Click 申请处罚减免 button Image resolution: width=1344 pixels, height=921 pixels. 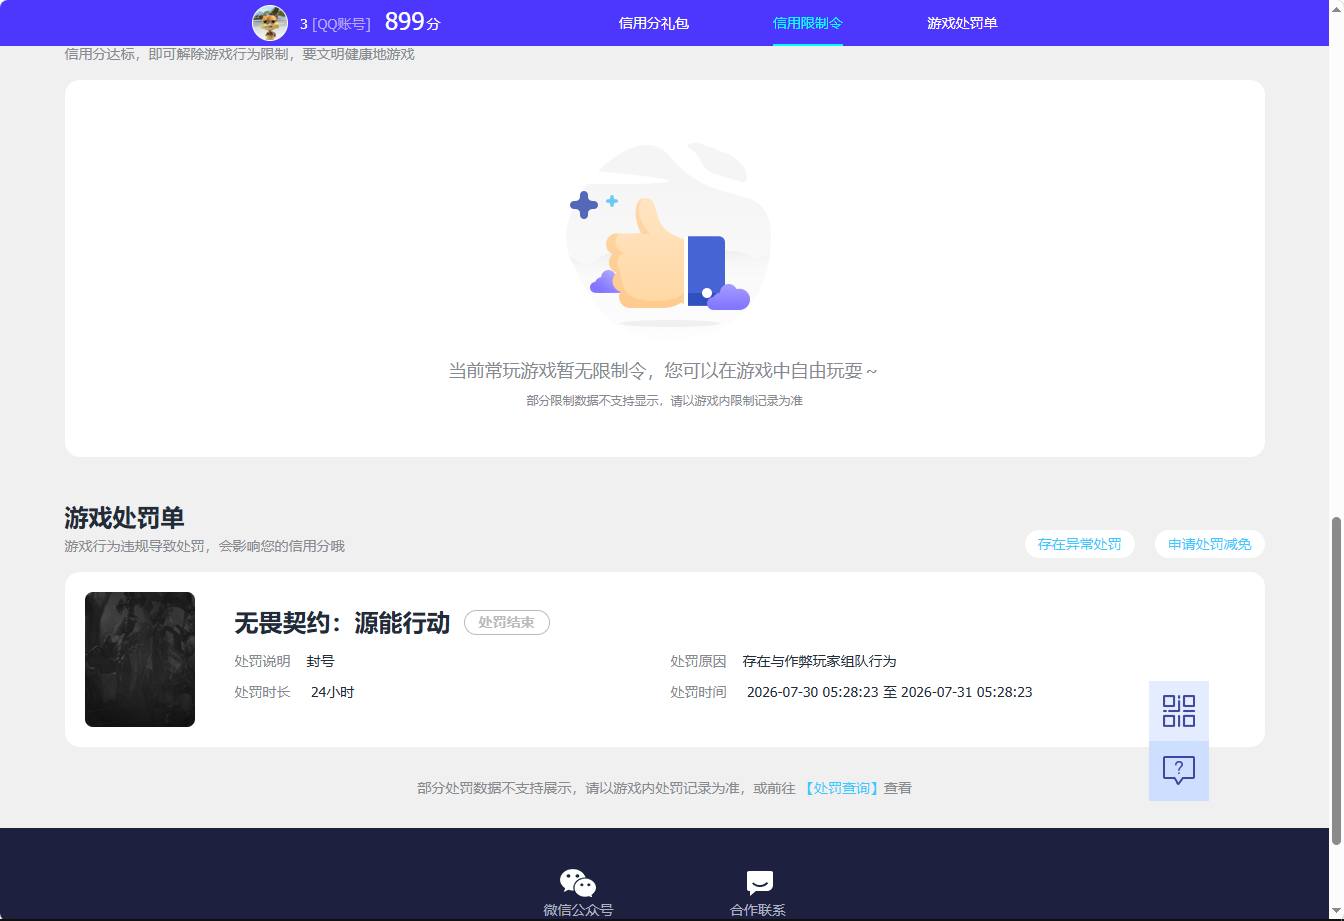(1210, 544)
